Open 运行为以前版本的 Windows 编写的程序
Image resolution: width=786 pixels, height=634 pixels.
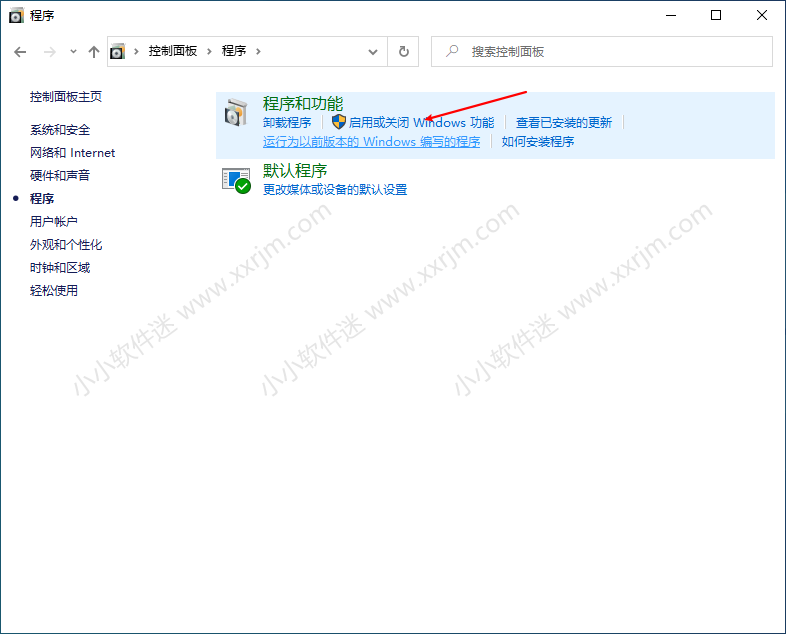[371, 142]
